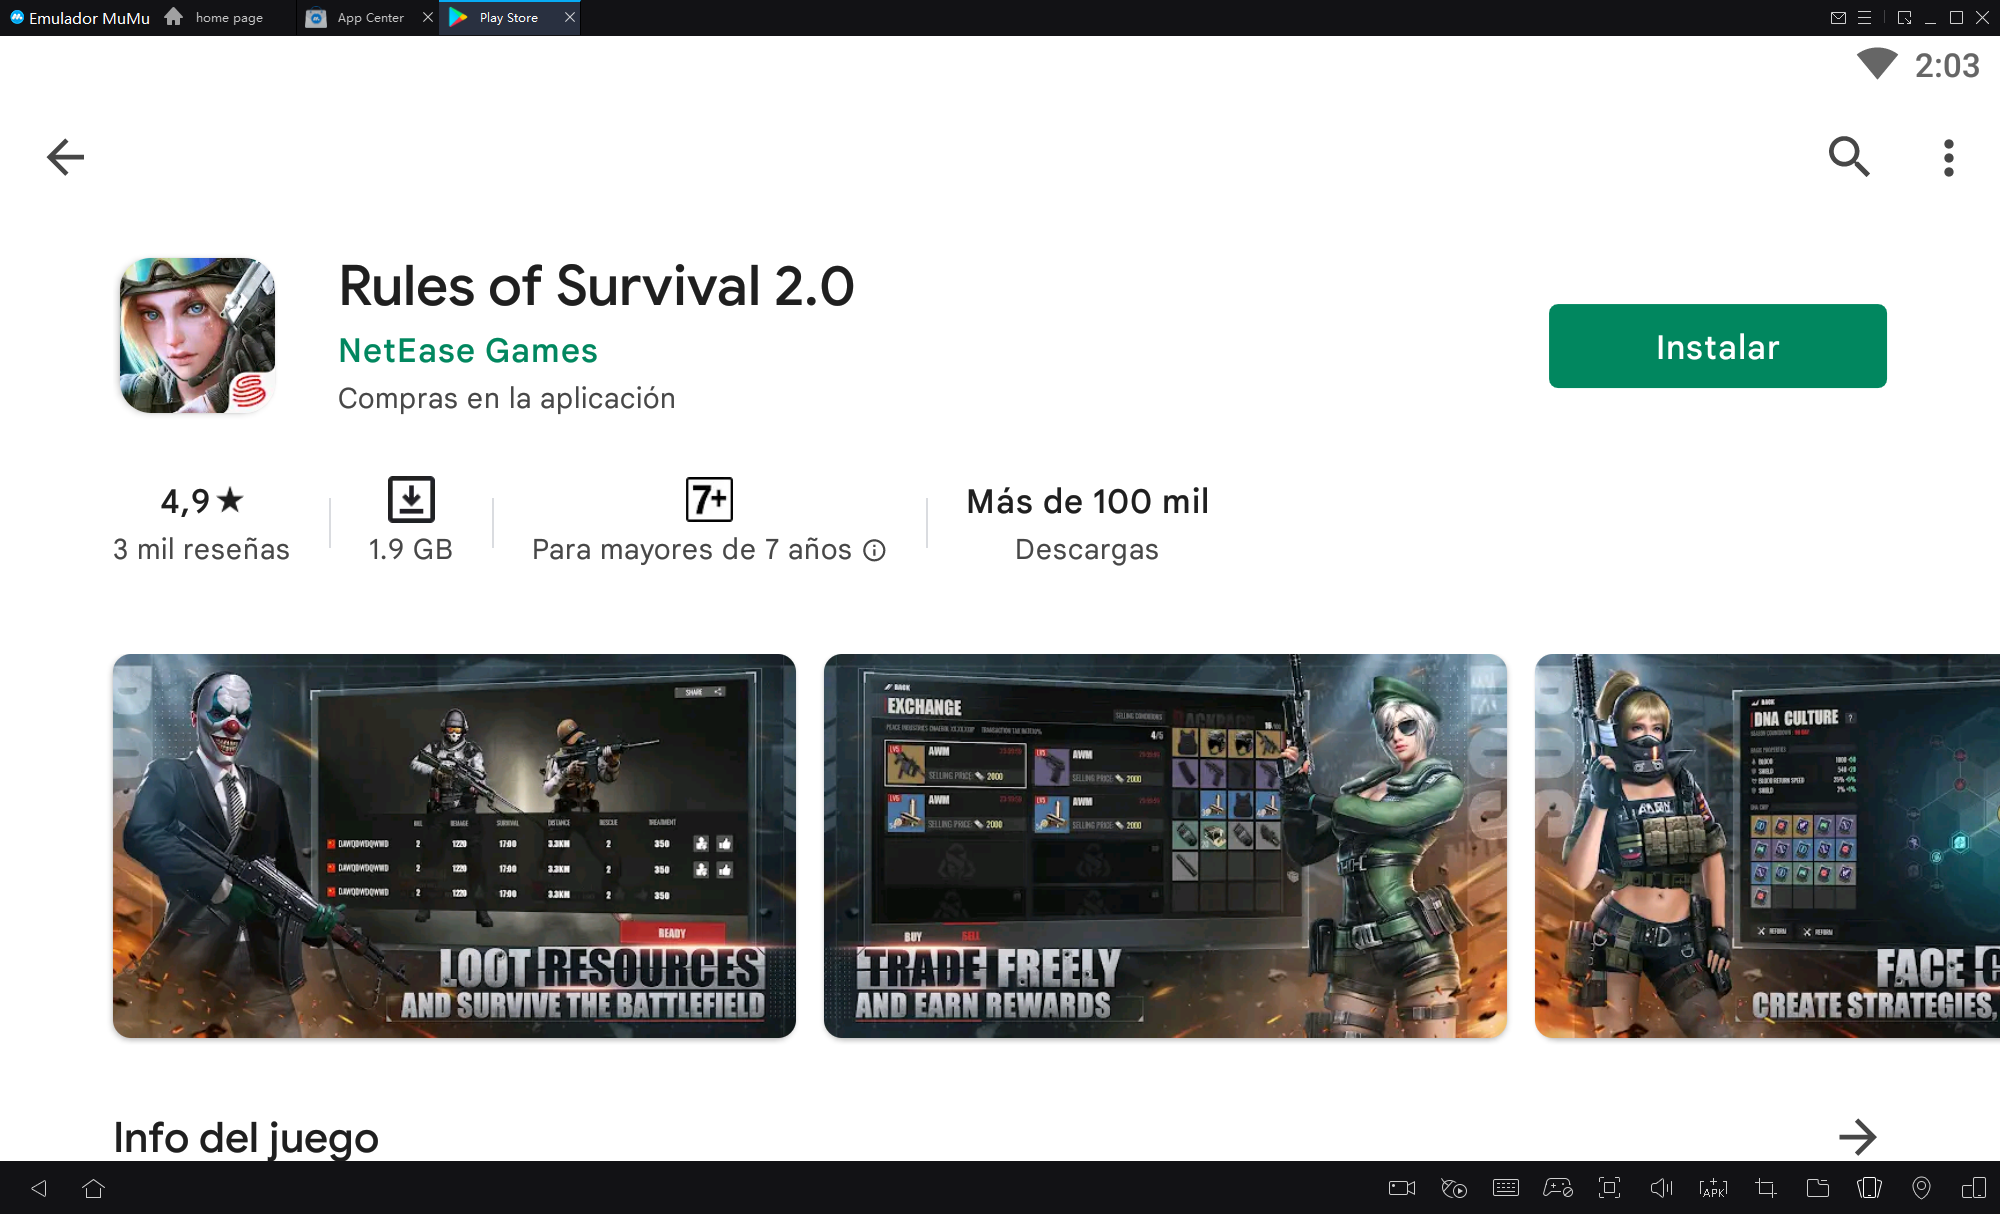
Task: Open the Play Store search magnifier
Action: (x=1848, y=157)
